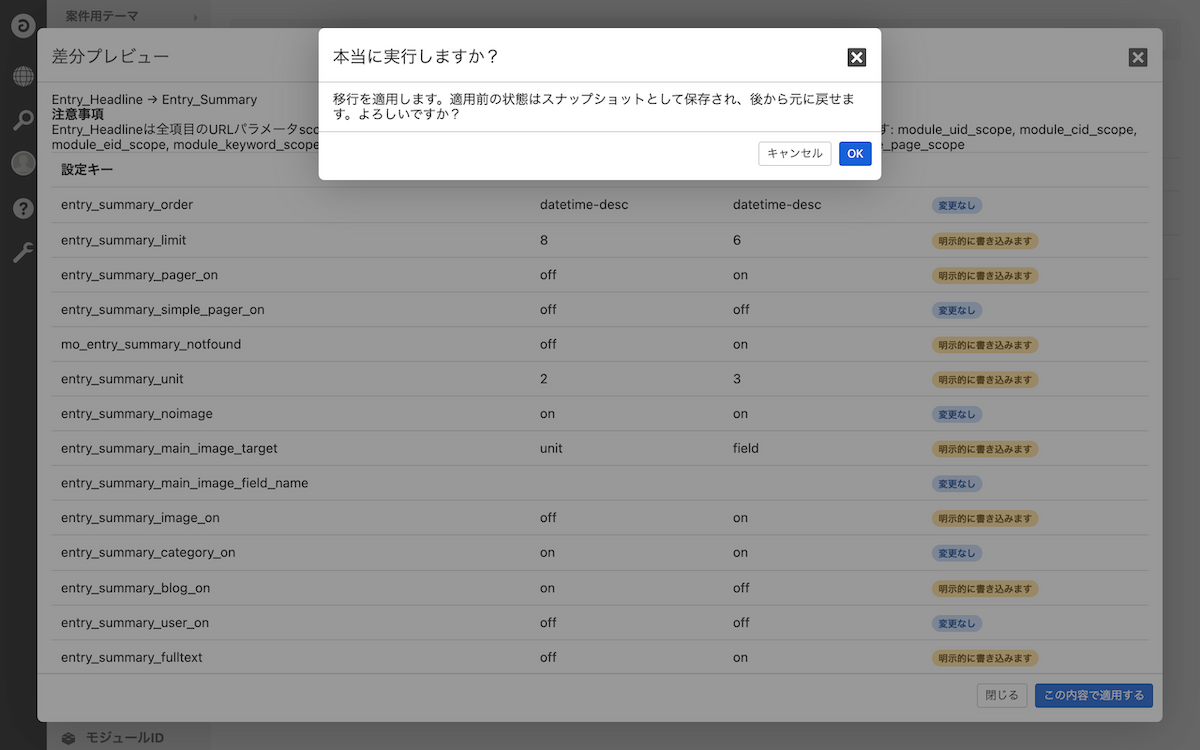Click the entry_summary_category_on key
The width and height of the screenshot is (1200, 750).
[148, 553]
